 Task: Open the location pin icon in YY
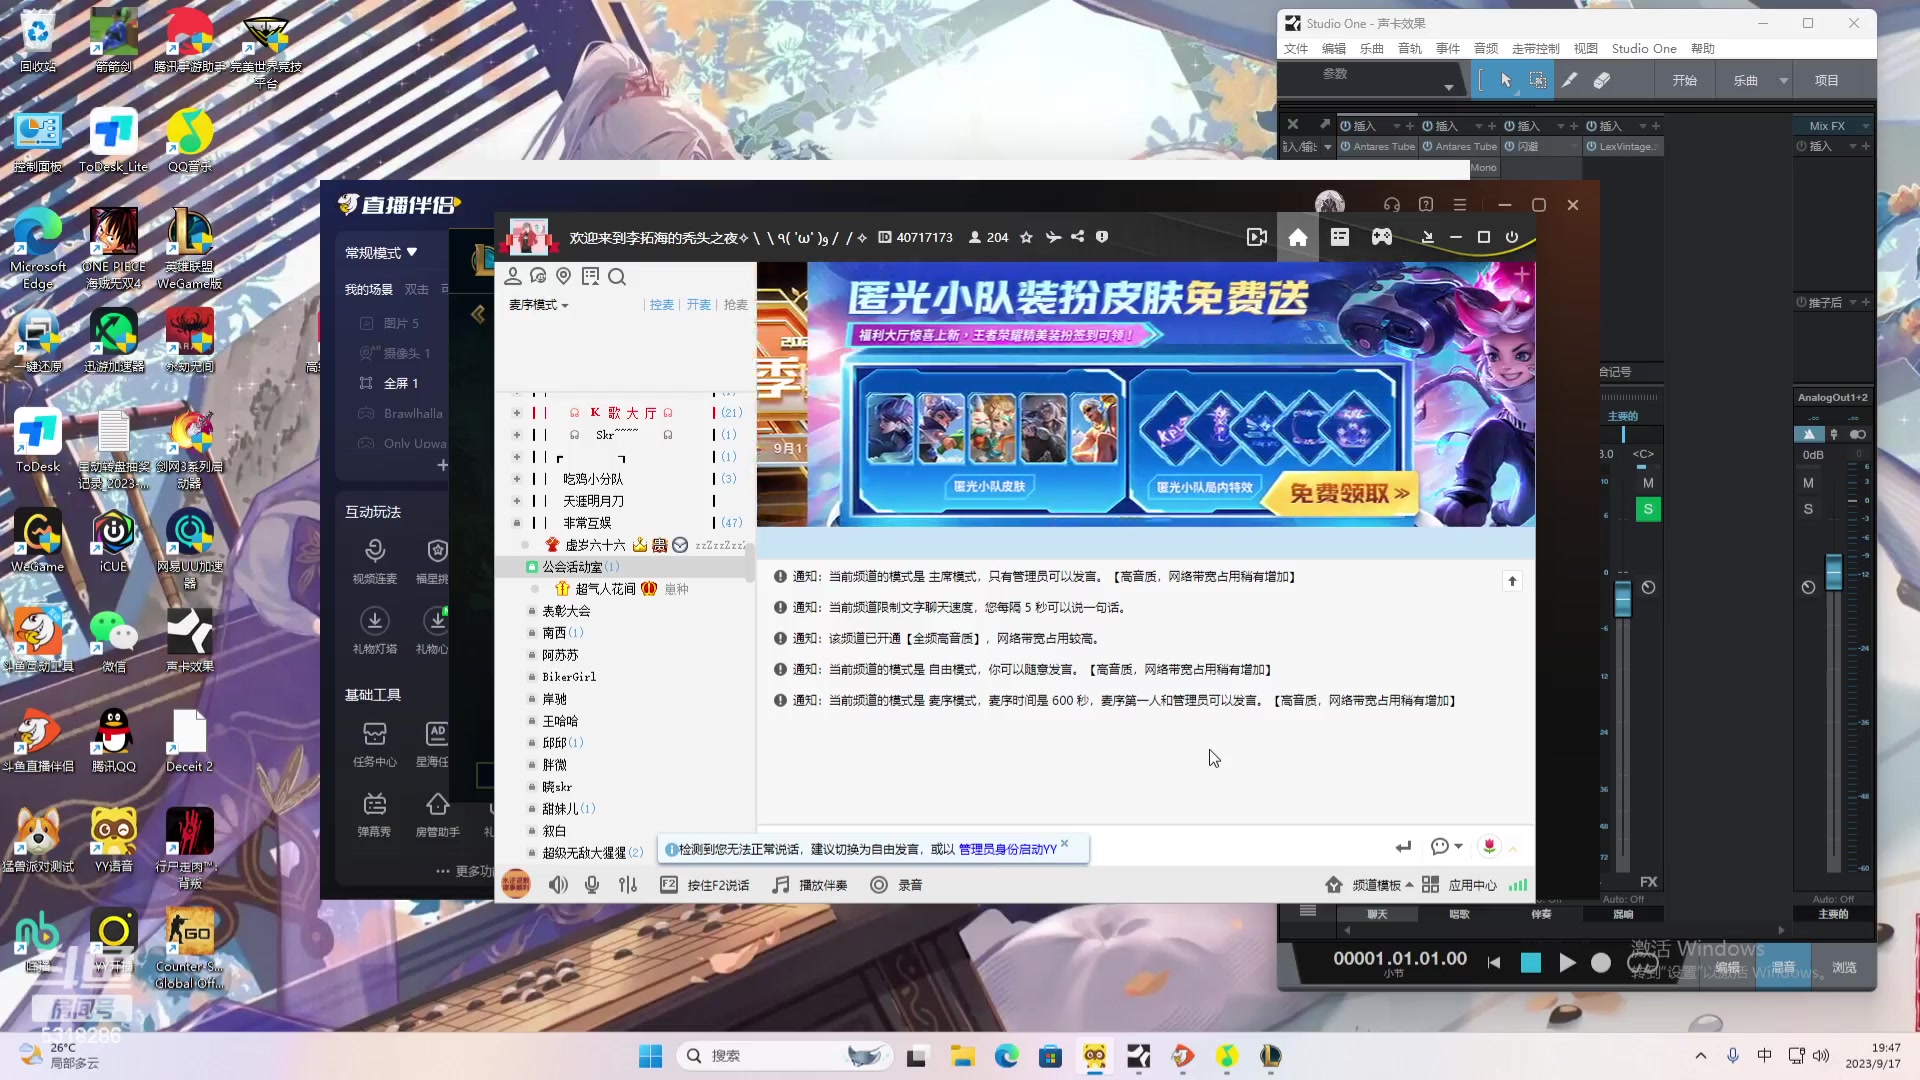click(563, 277)
